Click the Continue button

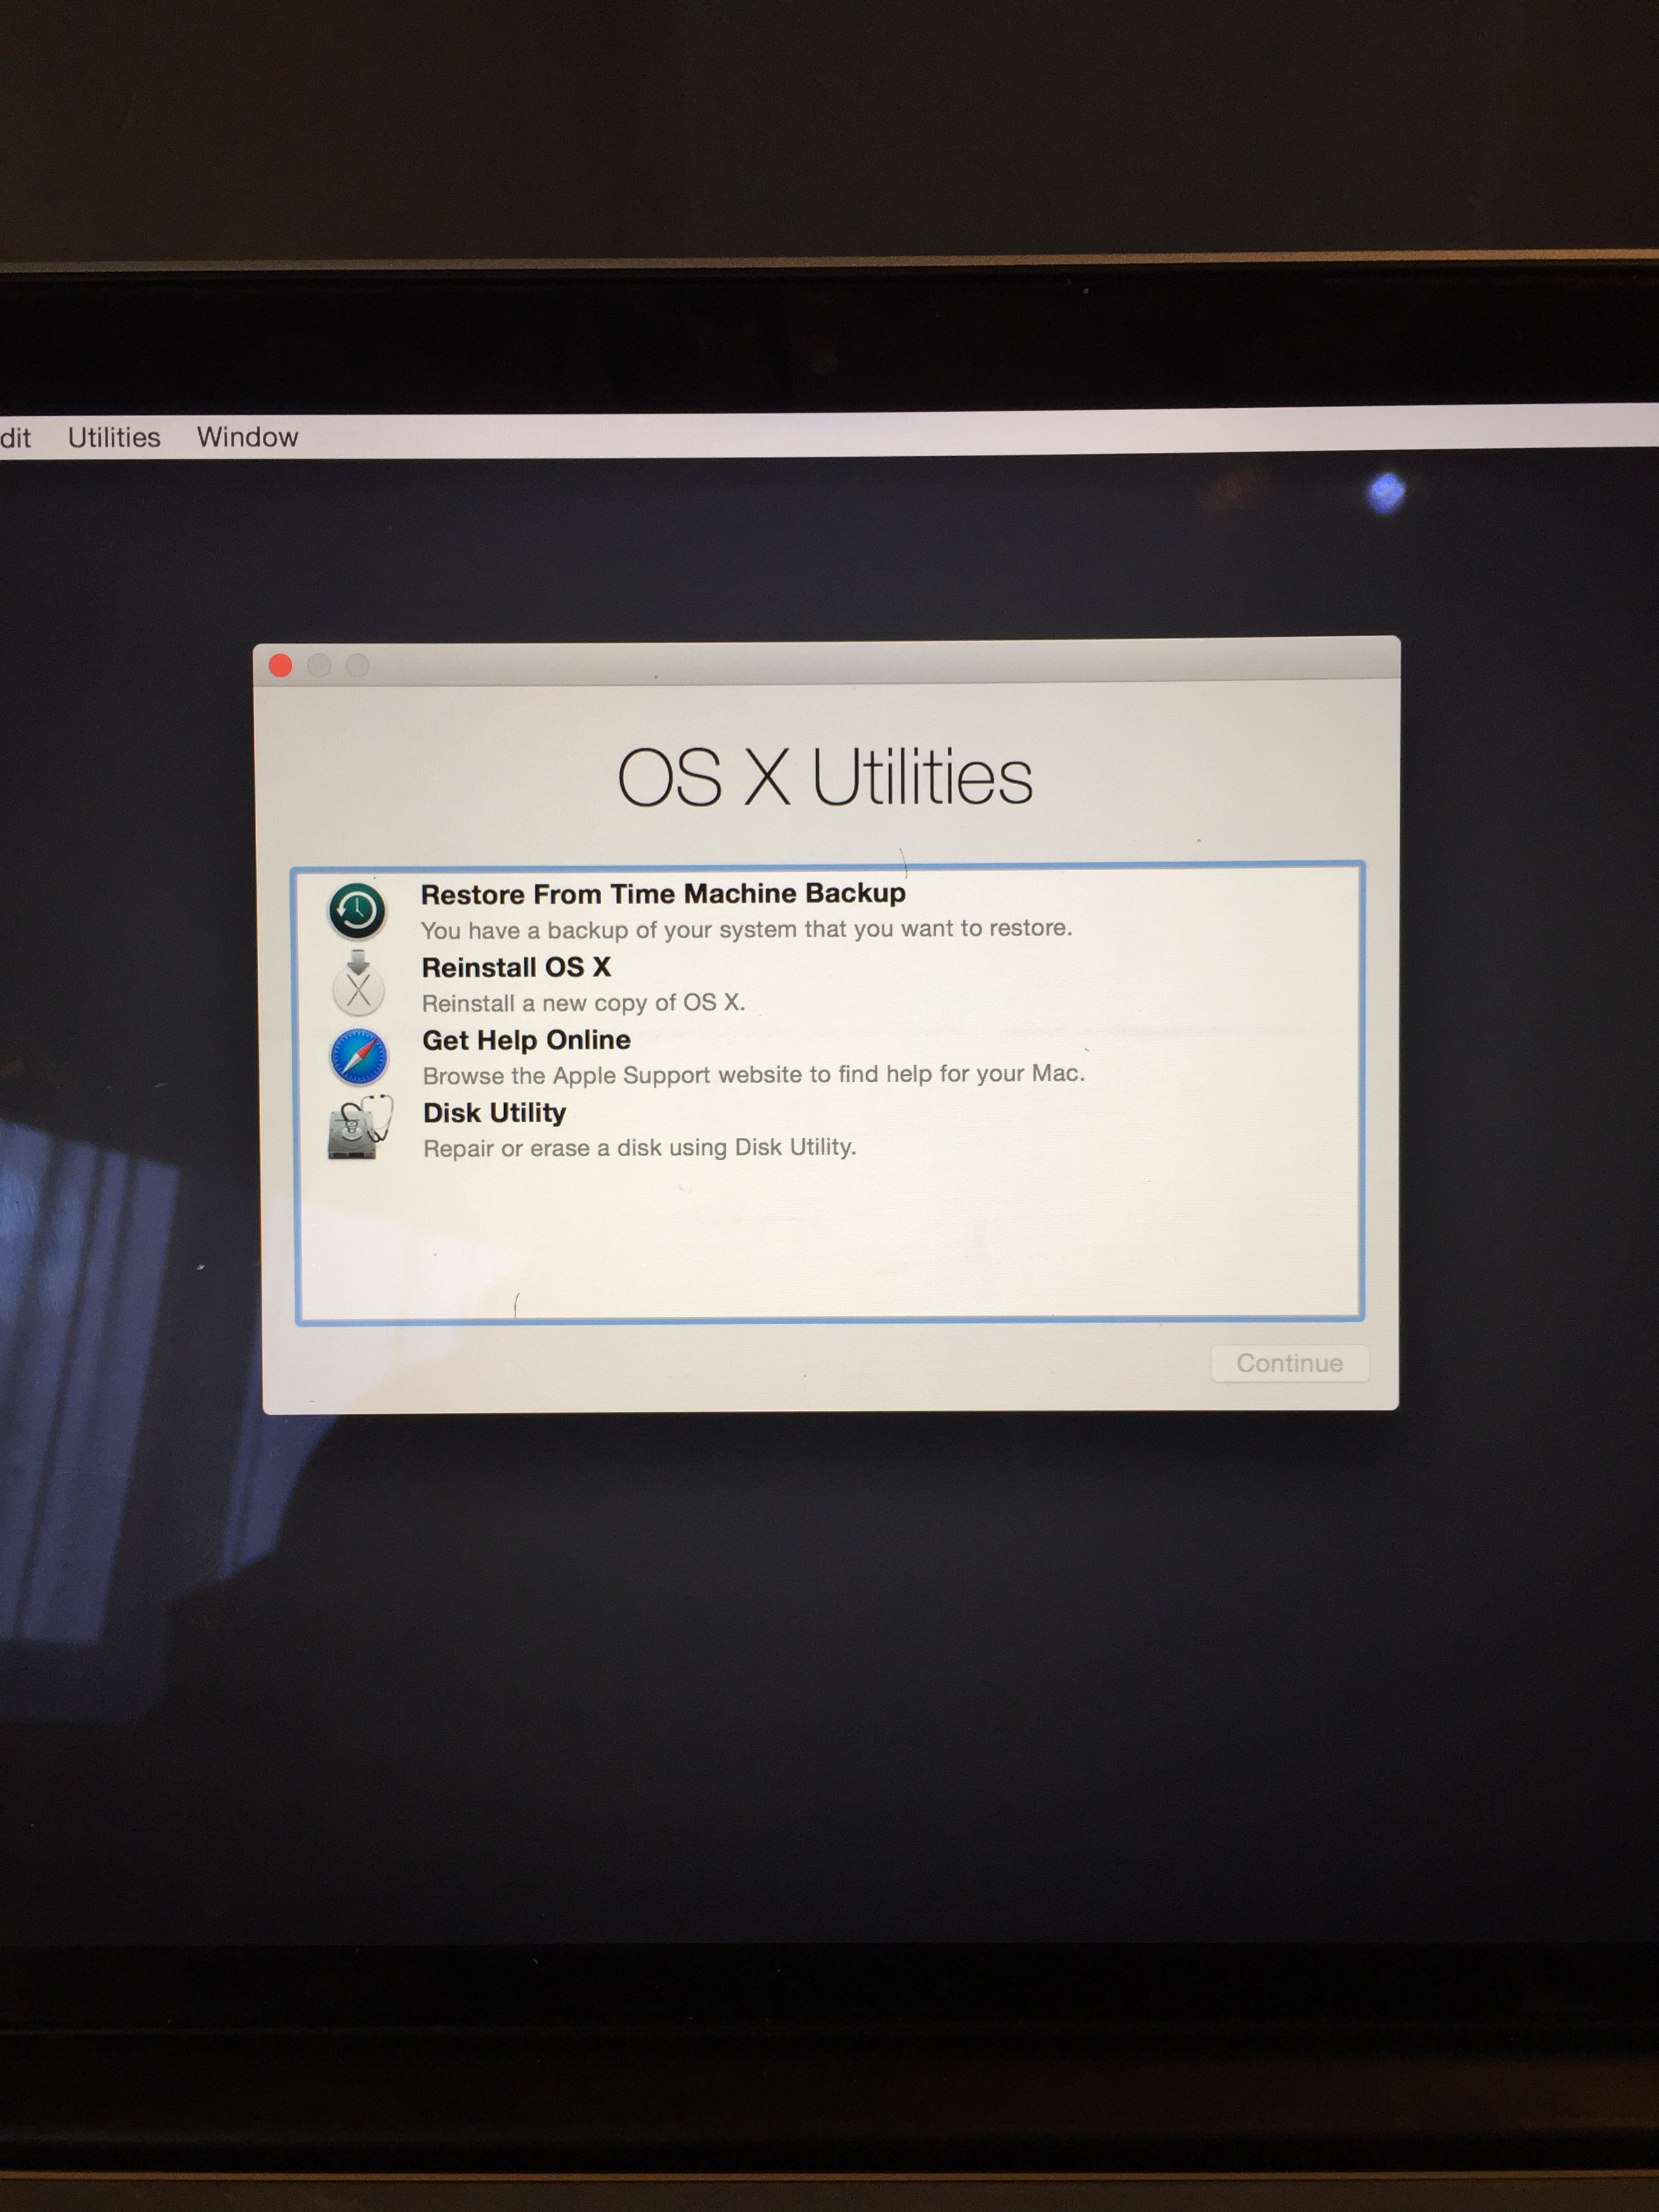[x=1289, y=1363]
